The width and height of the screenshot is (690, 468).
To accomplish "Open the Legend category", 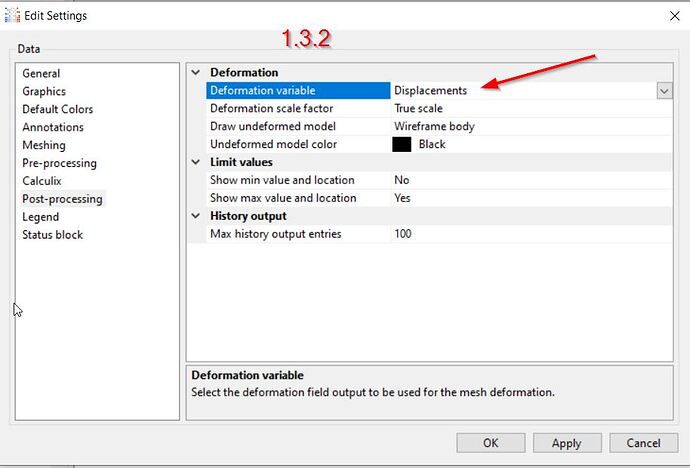I will click(40, 217).
